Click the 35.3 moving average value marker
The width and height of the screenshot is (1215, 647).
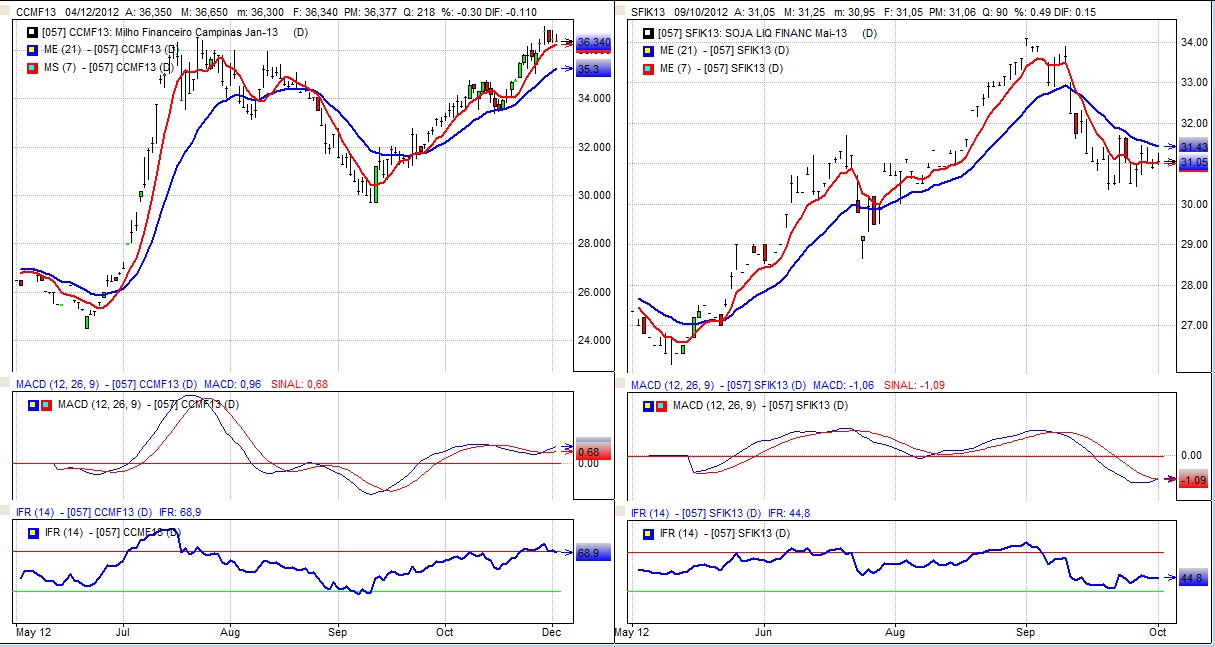[x=591, y=69]
